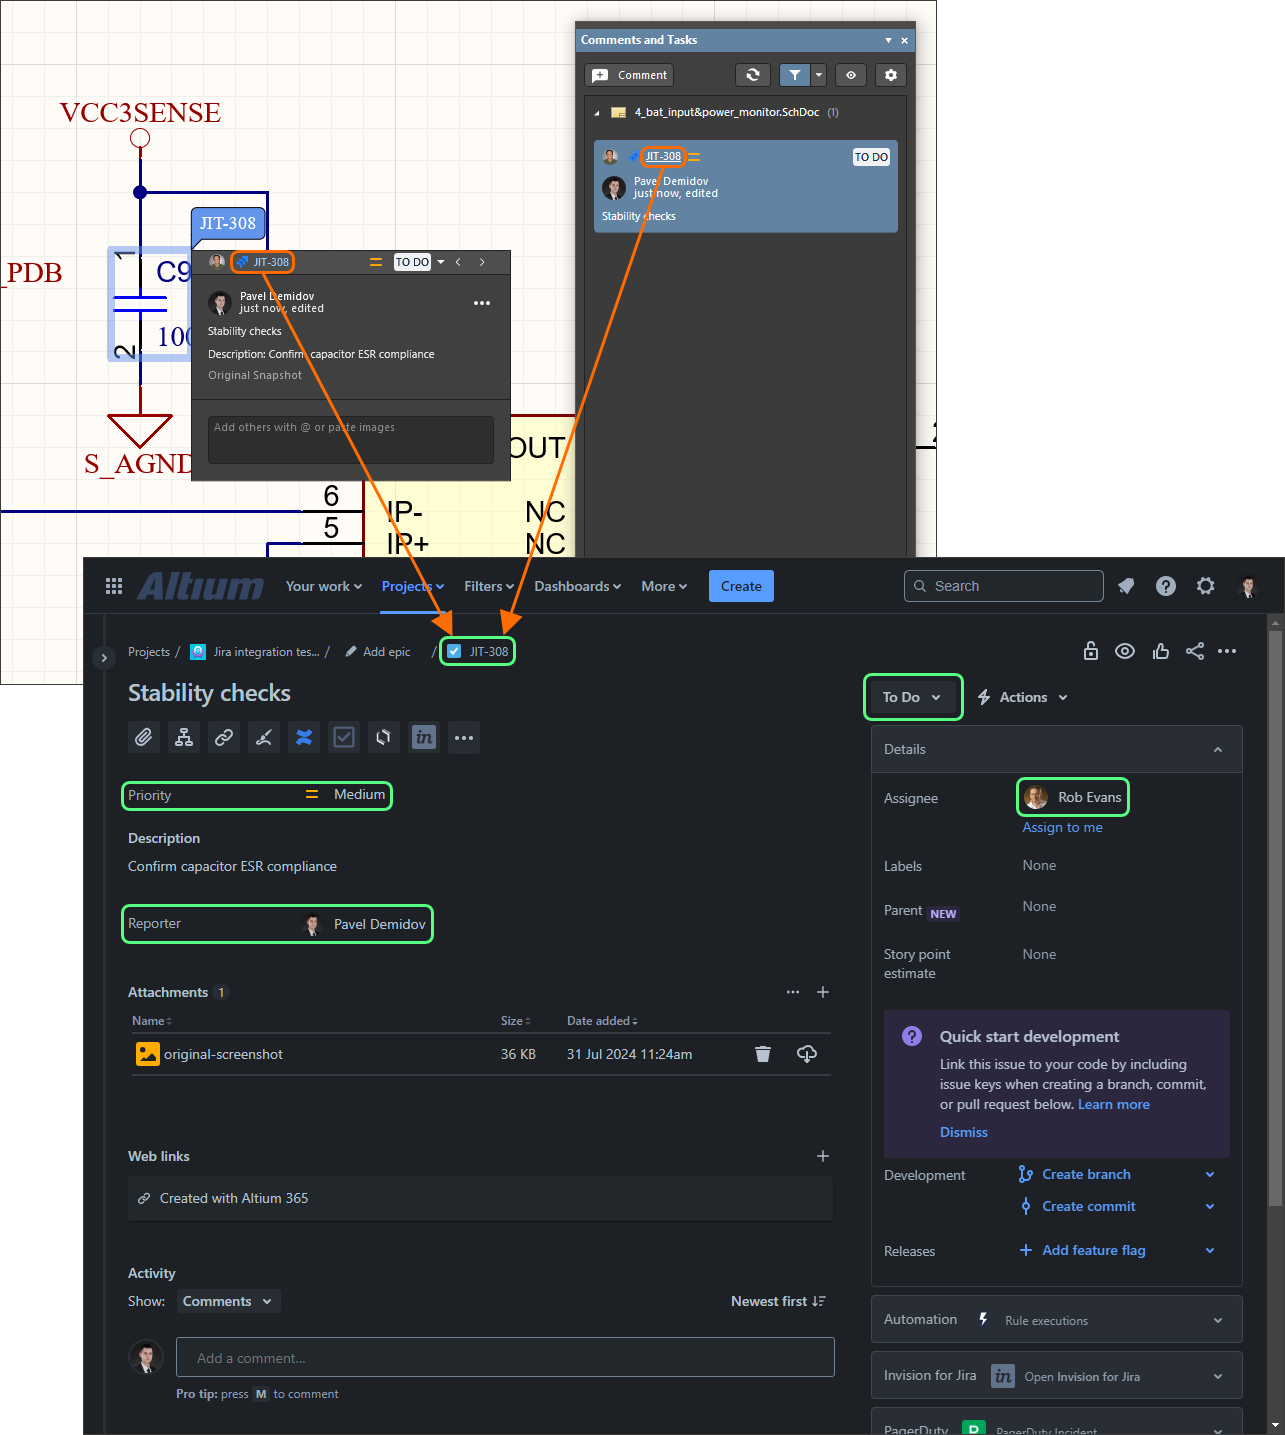Screen dimensions: 1285x1435
Task: Open the comment popup ellipsis menu
Action: [x=482, y=303]
